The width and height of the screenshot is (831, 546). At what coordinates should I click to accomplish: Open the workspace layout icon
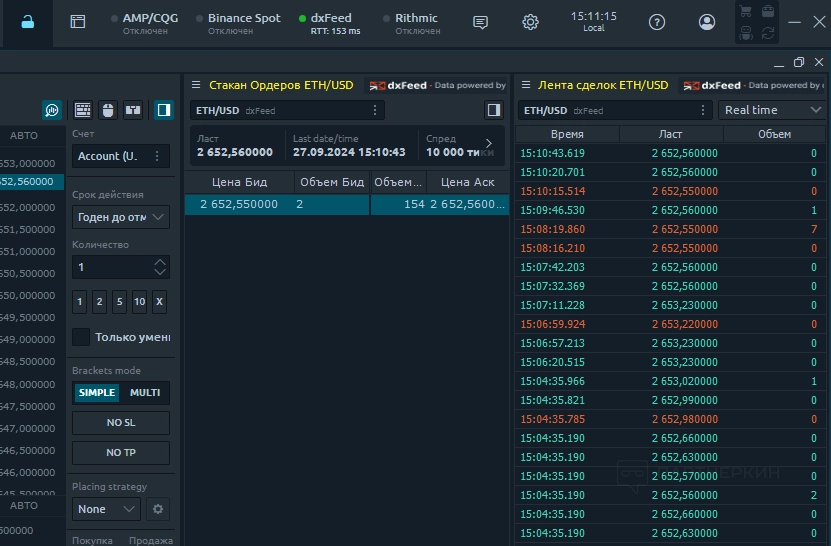point(78,22)
